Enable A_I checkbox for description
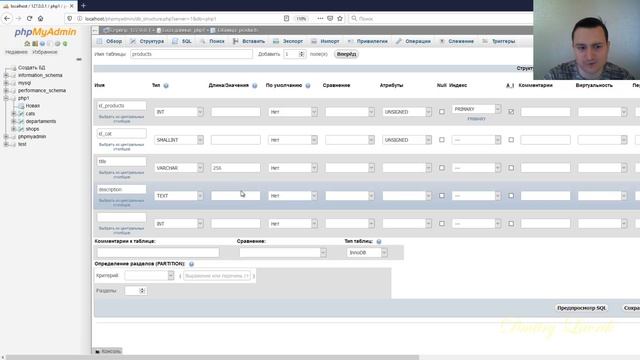The height and width of the screenshot is (360, 640). tap(511, 196)
